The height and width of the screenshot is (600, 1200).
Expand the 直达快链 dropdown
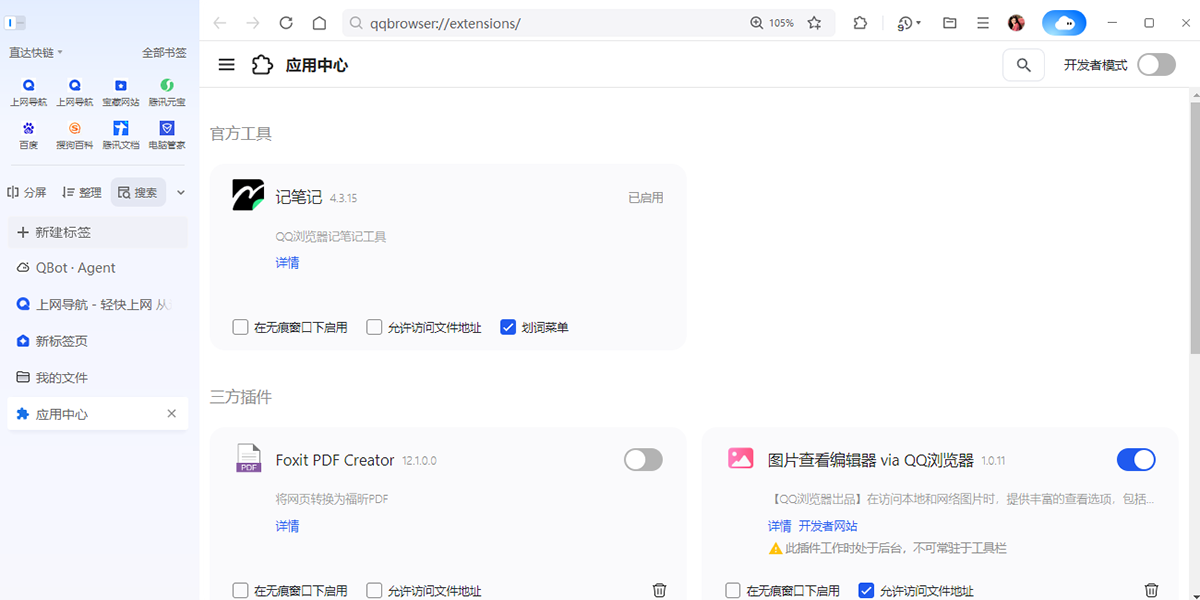pyautogui.click(x=36, y=52)
